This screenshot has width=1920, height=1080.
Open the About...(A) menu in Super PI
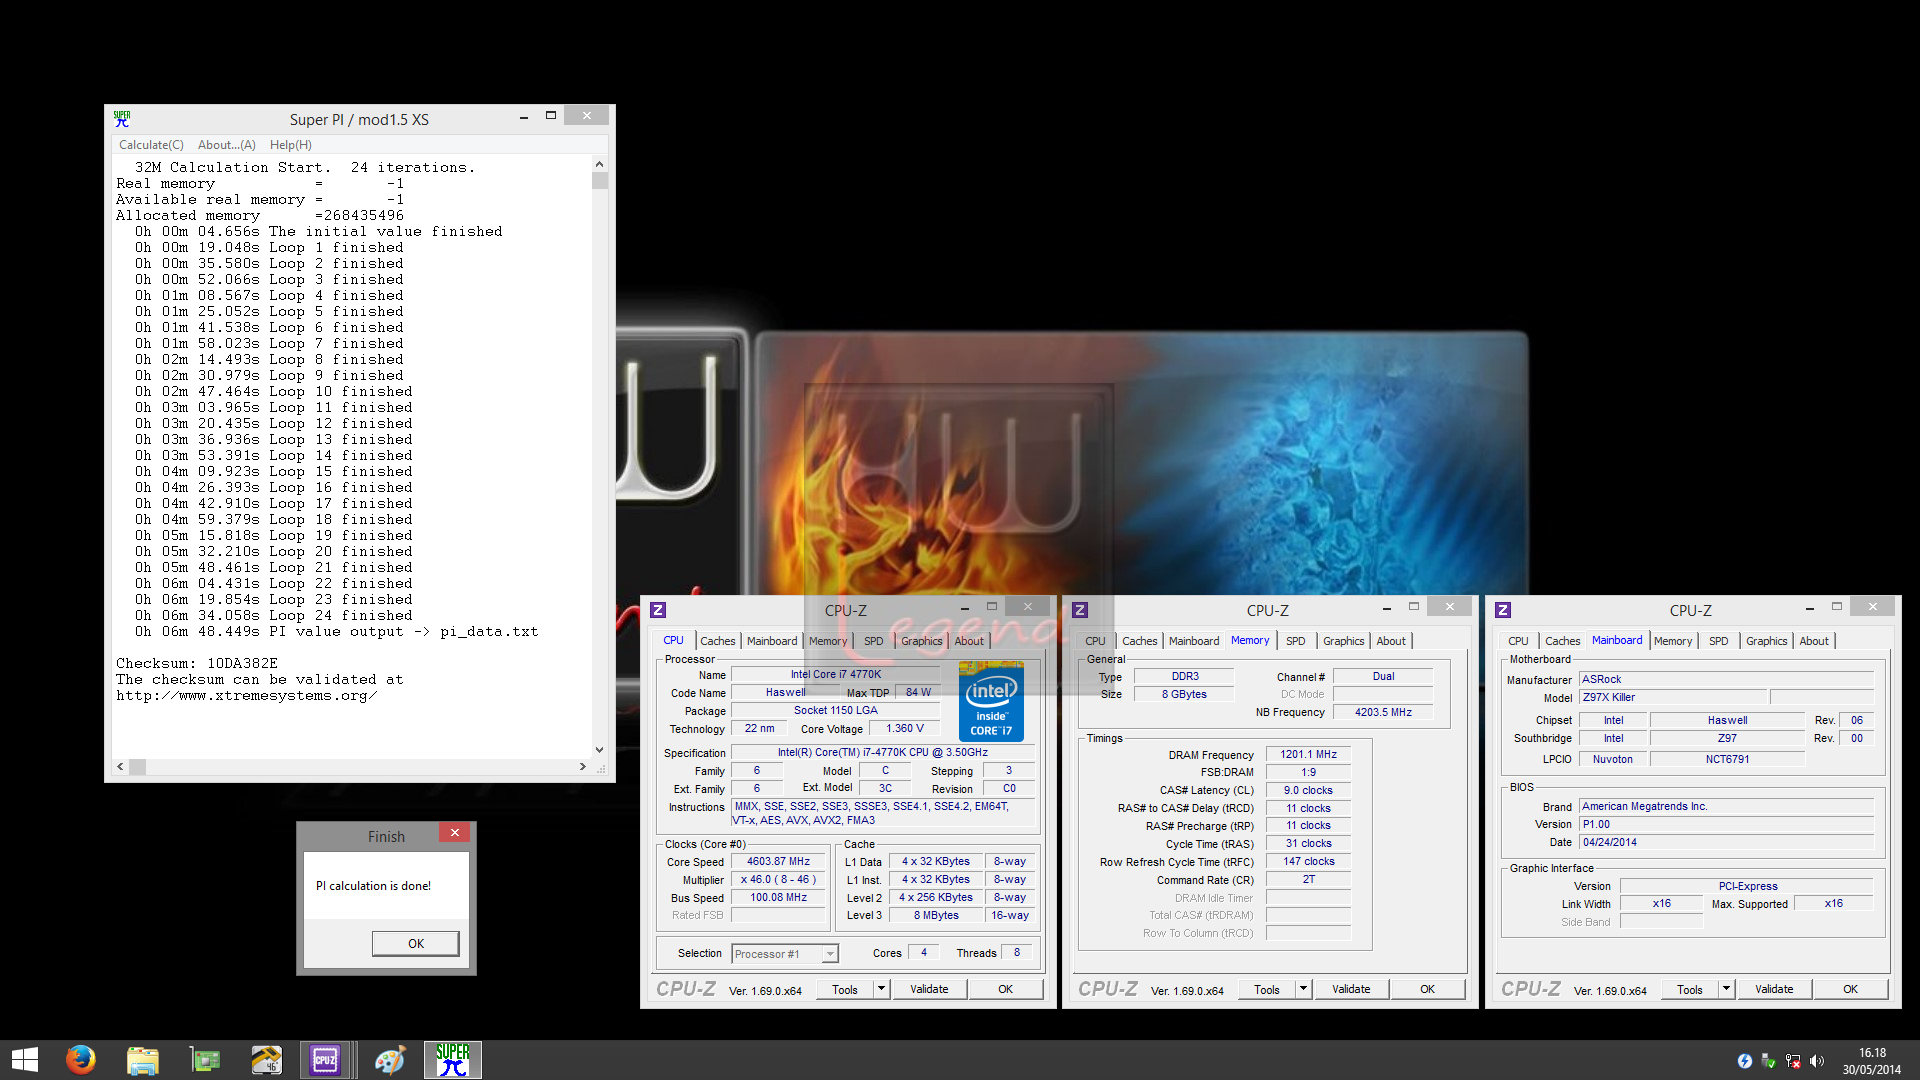(x=227, y=145)
